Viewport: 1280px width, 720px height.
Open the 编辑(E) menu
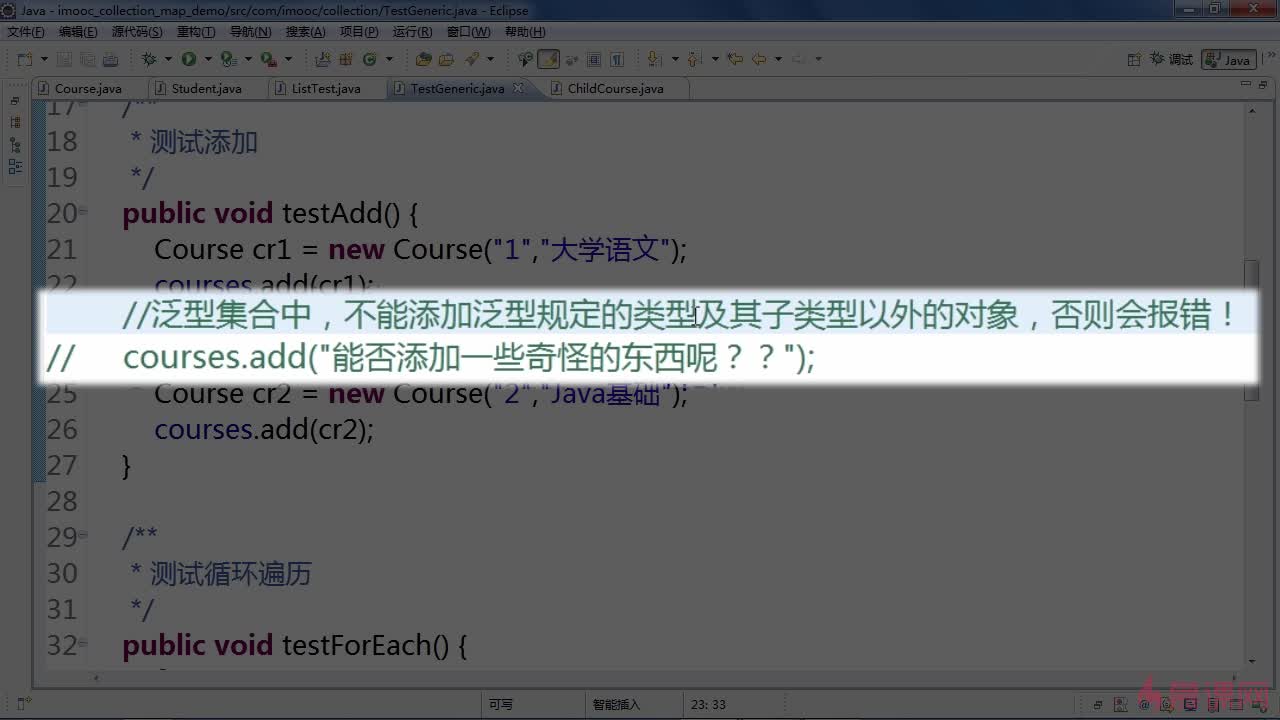pyautogui.click(x=77, y=32)
